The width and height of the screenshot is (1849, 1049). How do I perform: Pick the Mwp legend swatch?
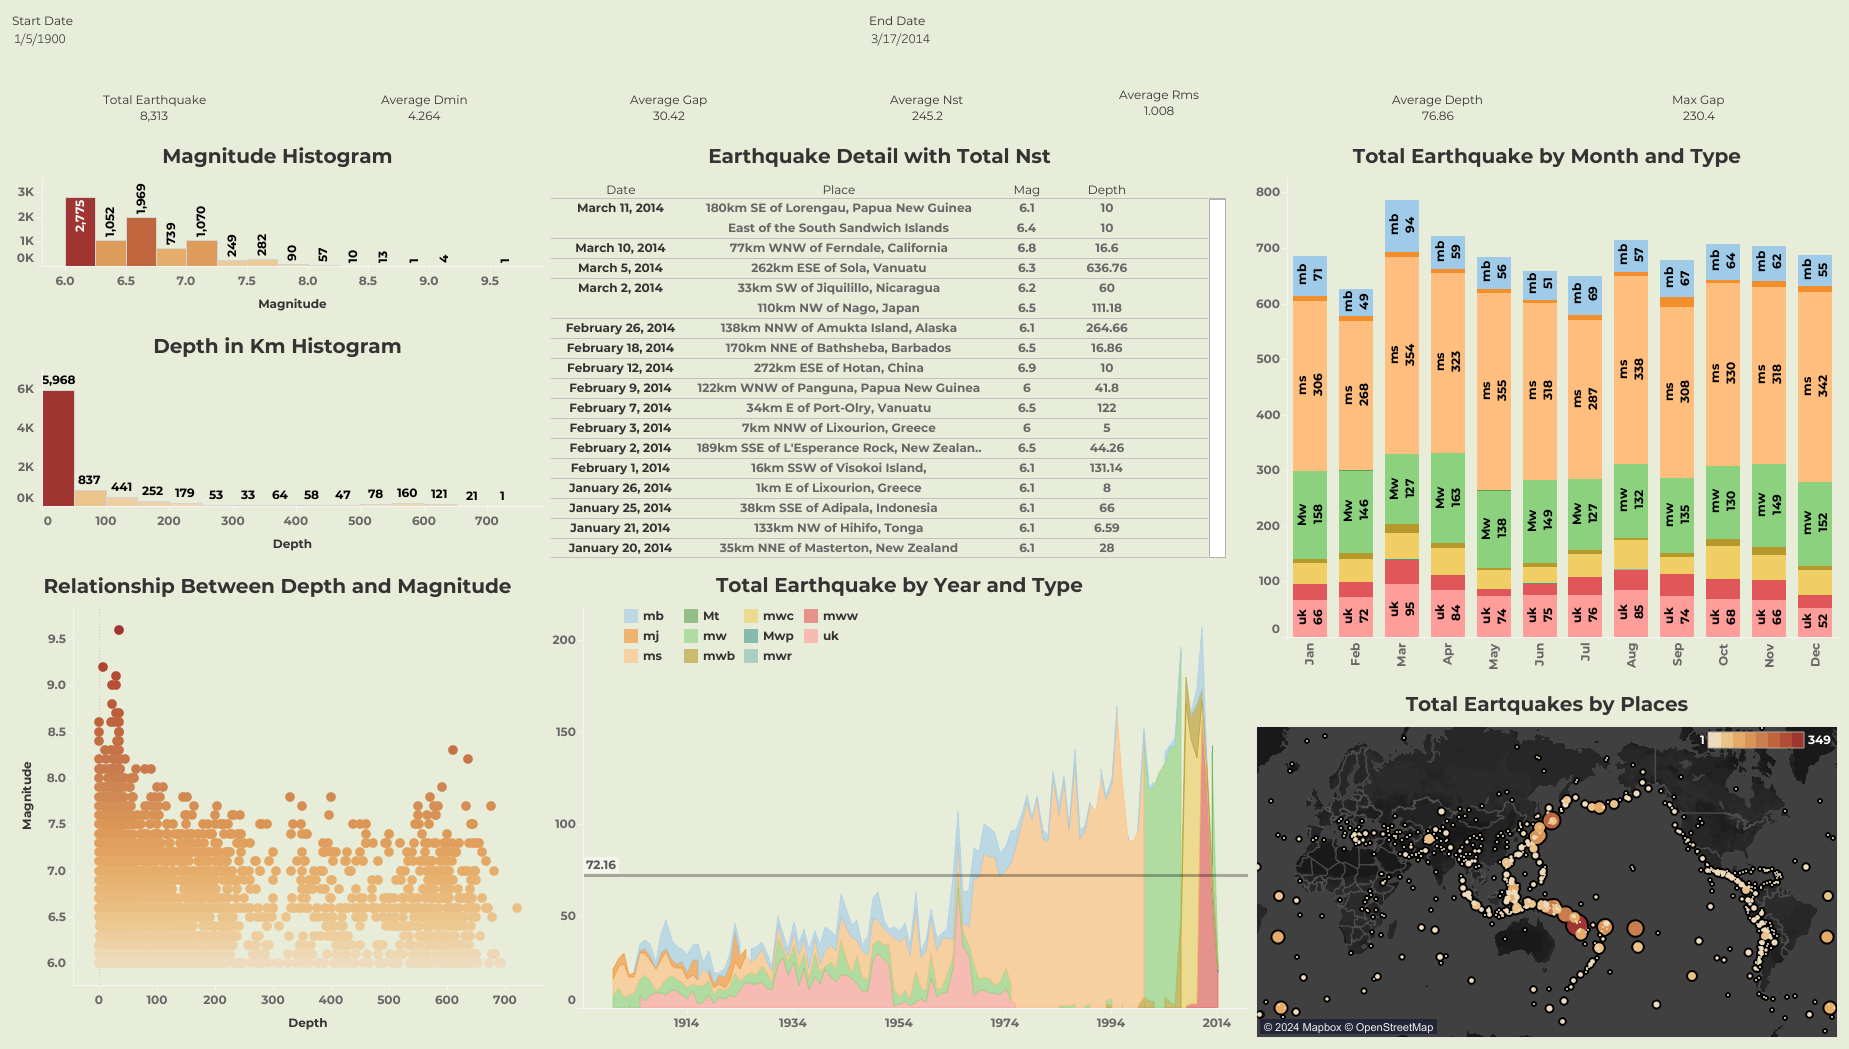tap(751, 636)
